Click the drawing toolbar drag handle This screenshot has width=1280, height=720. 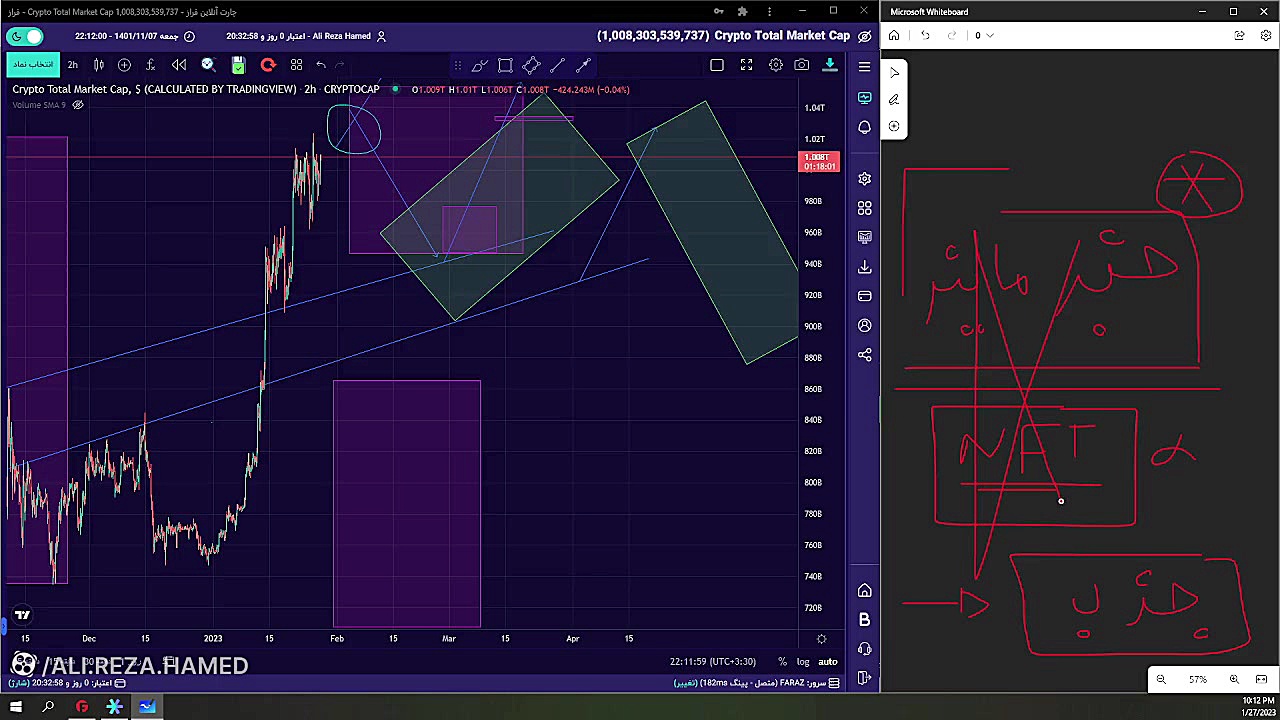[x=457, y=66]
